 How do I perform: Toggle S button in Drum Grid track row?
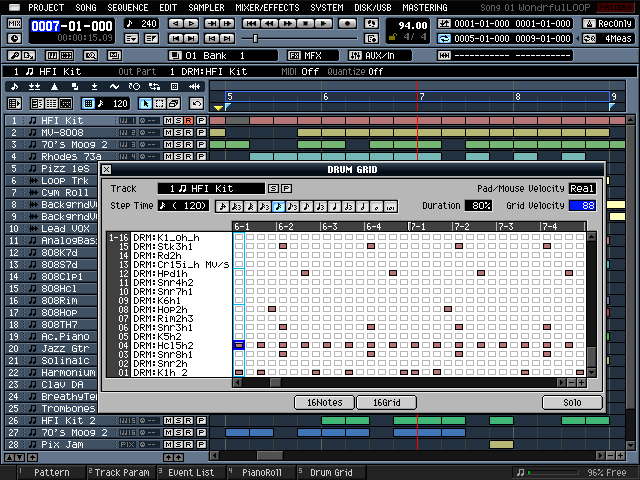[273, 189]
